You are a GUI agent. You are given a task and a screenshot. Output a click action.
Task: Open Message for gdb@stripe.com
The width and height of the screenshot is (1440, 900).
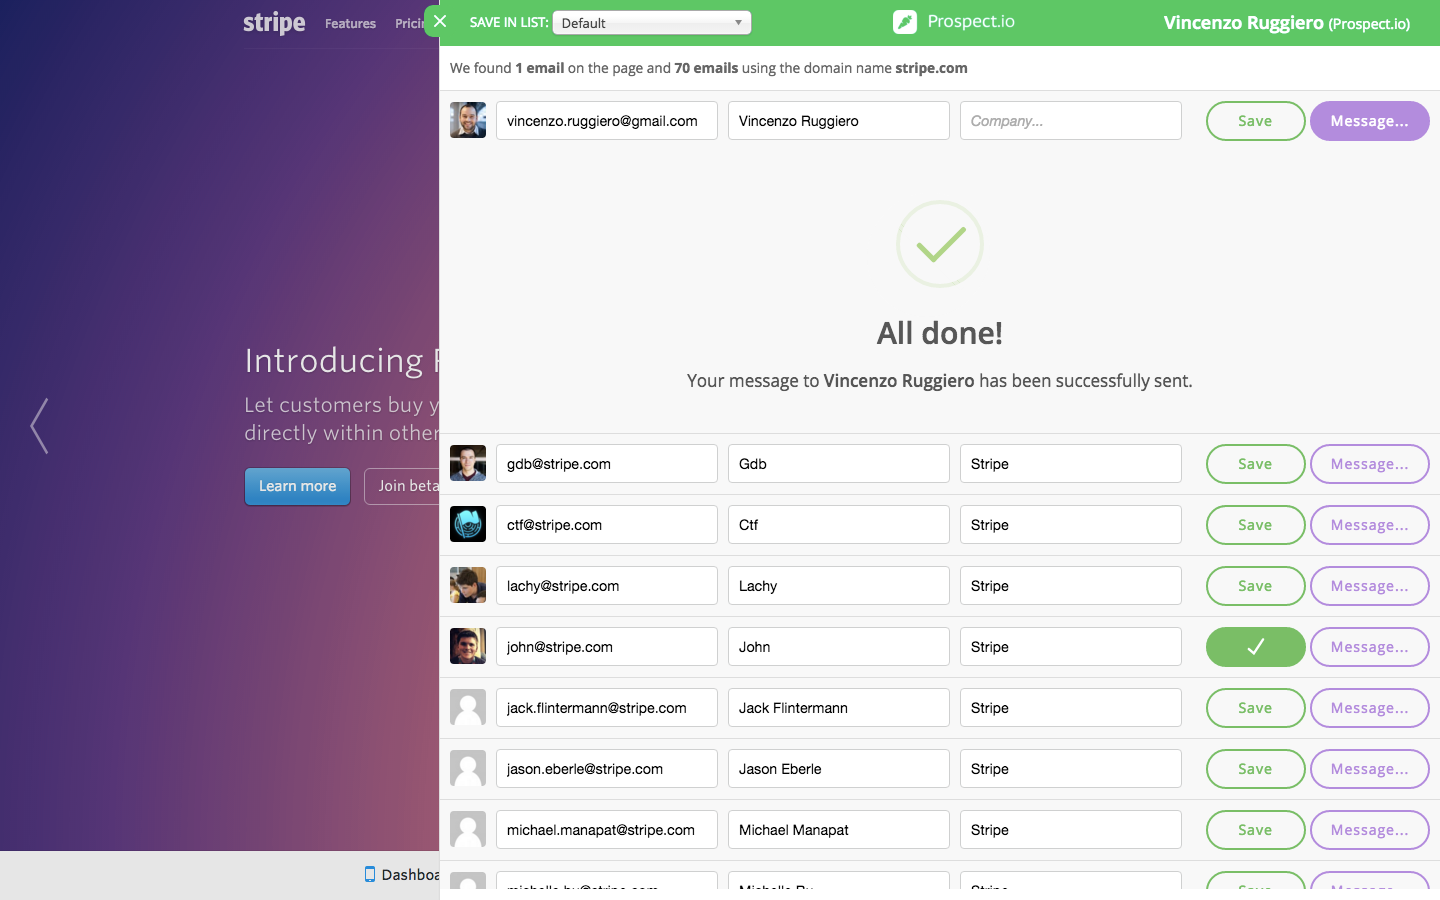(1369, 464)
